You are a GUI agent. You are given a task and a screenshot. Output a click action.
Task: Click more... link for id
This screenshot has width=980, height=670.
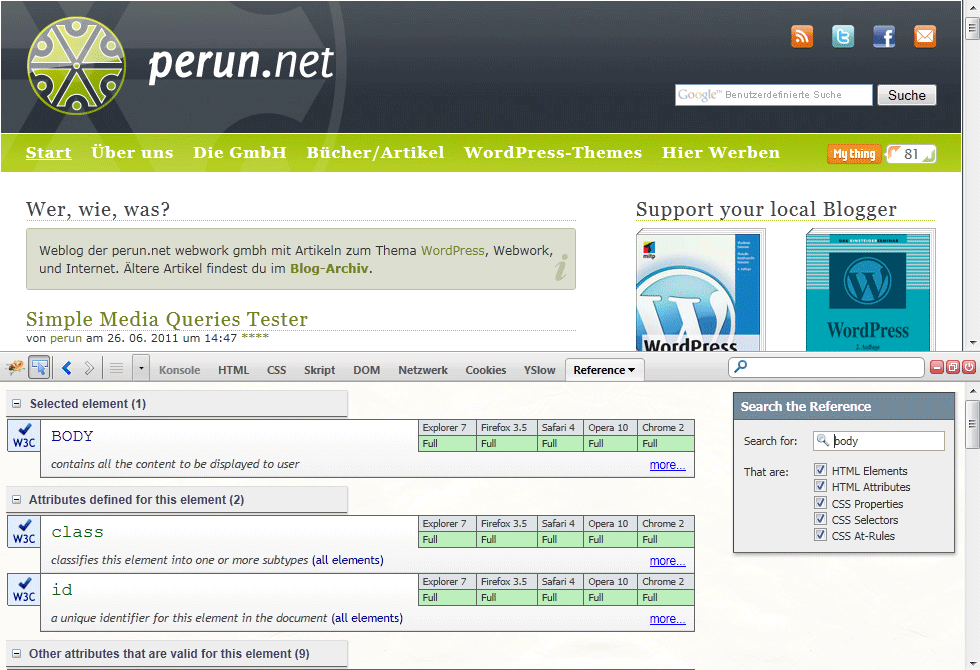(668, 619)
